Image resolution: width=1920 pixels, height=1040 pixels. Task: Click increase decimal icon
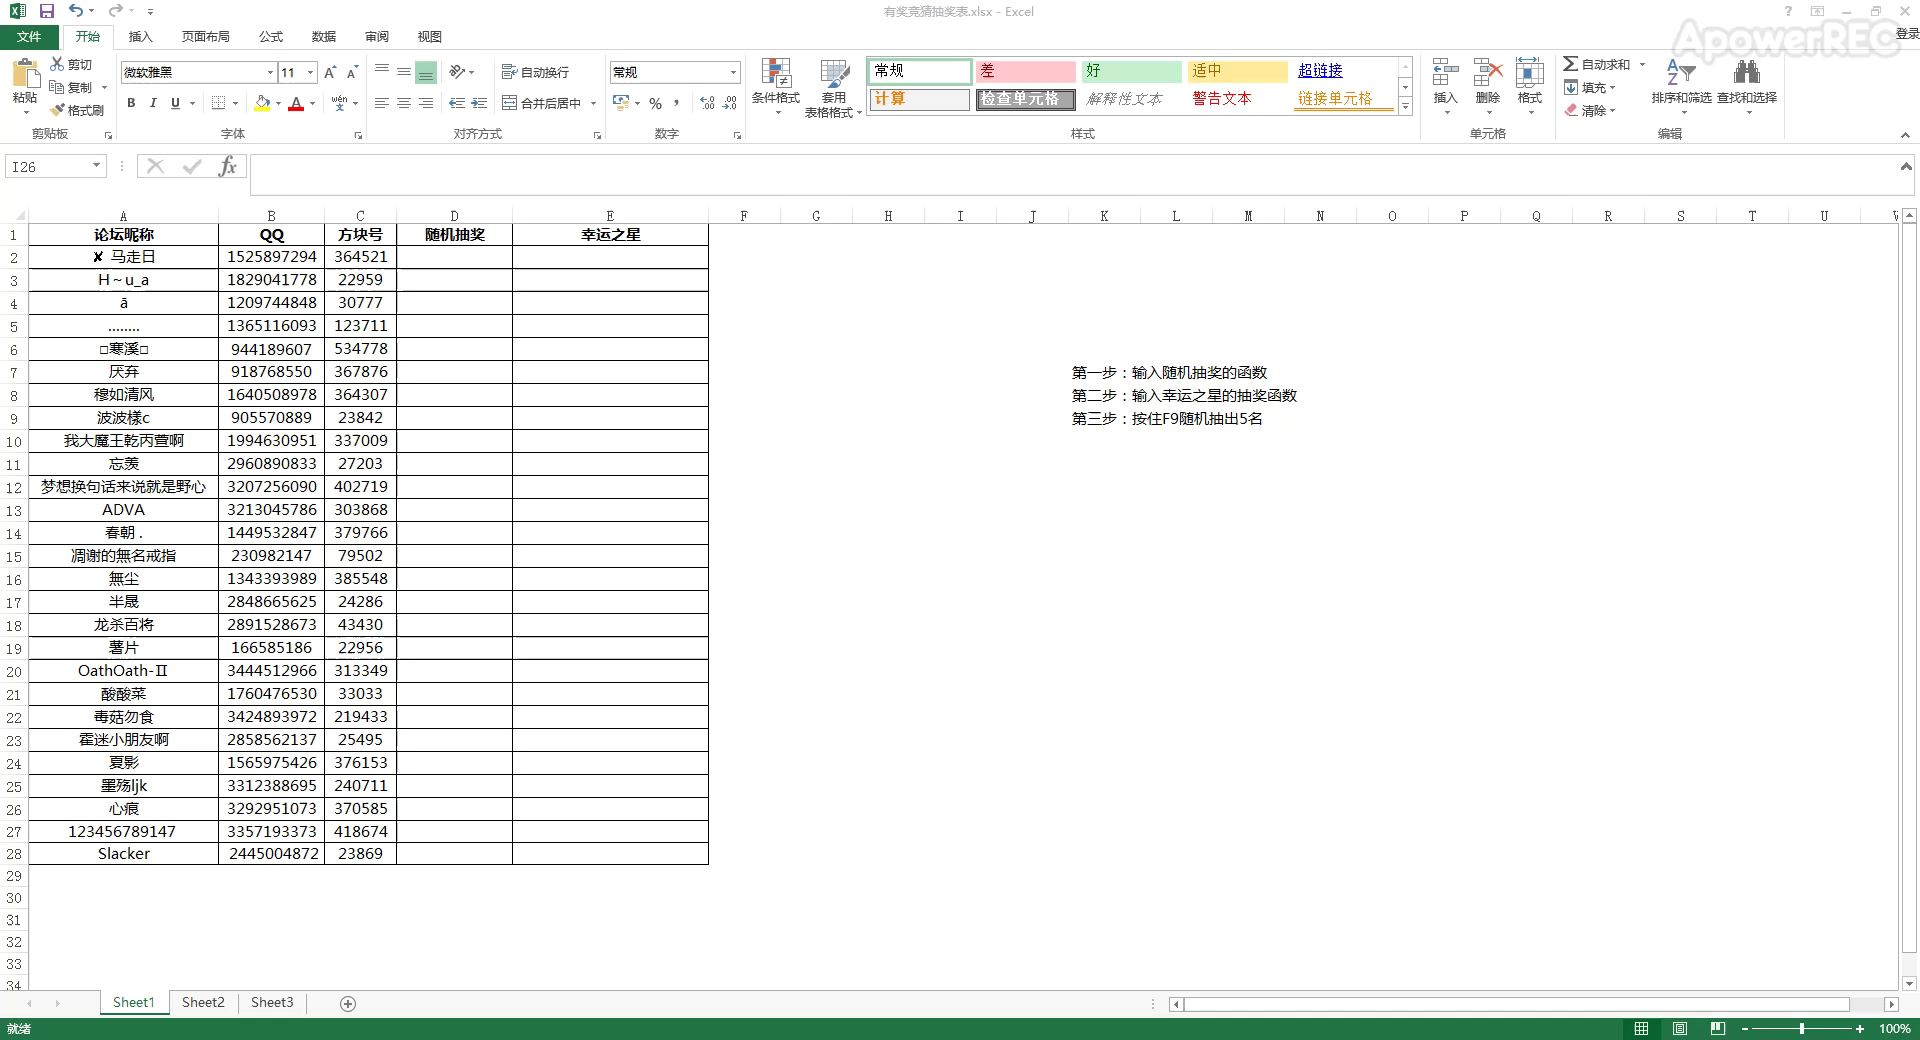coord(708,103)
